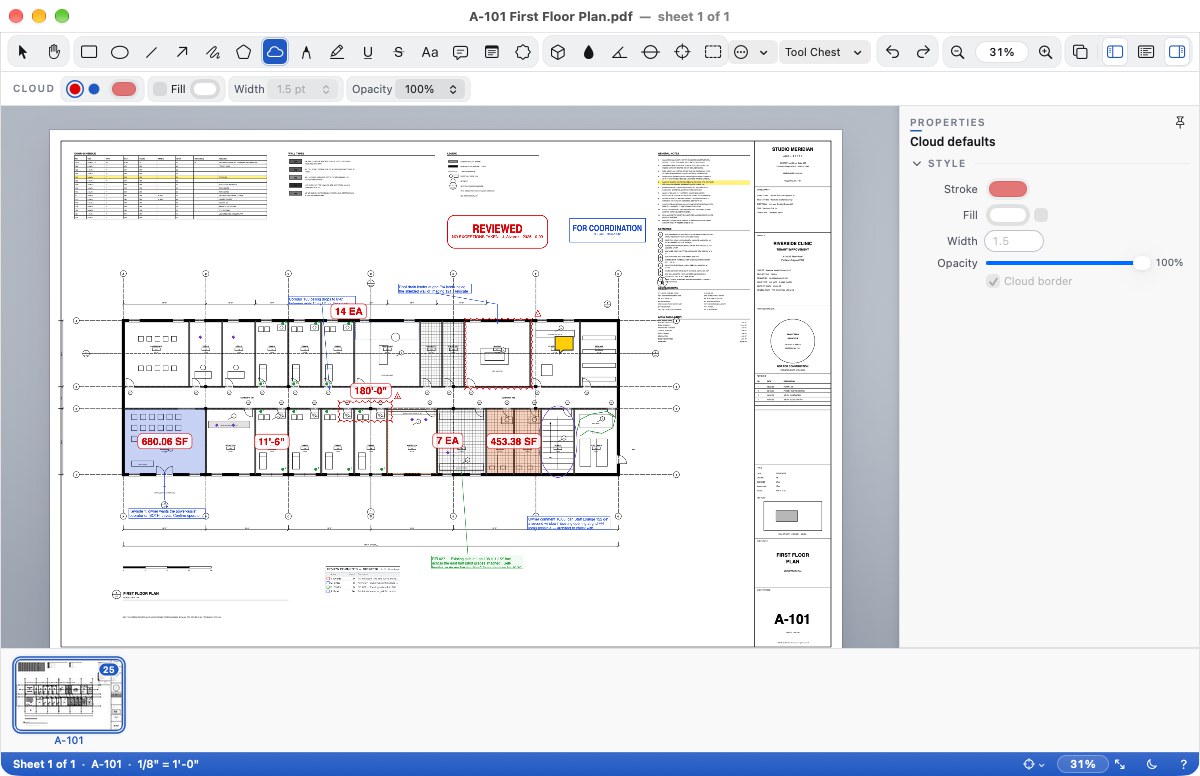Select the freehand squiggle tool
The width and height of the screenshot is (1200, 776).
(213, 52)
